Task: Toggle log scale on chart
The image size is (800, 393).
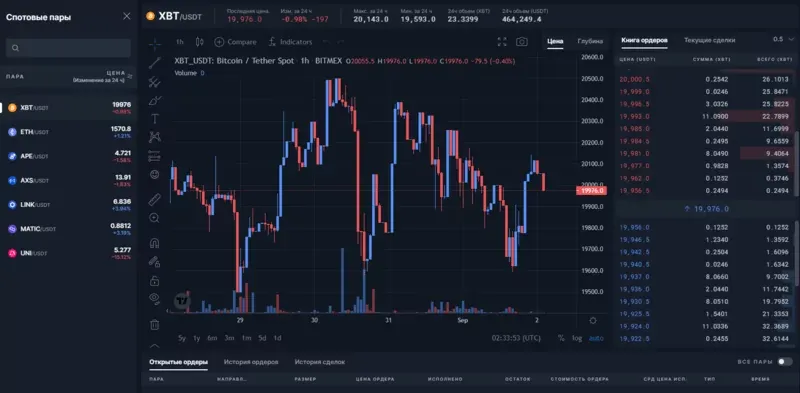Action: point(577,338)
